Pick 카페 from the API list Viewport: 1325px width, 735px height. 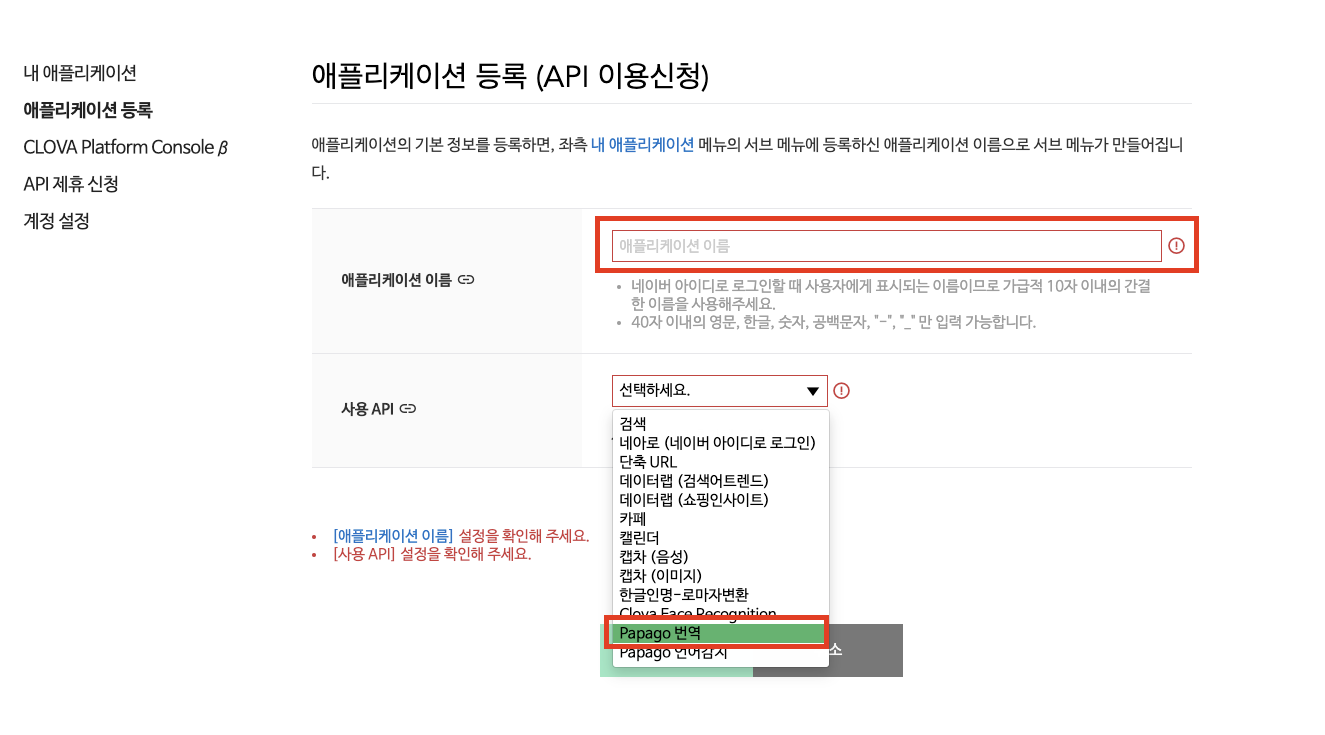(x=720, y=519)
